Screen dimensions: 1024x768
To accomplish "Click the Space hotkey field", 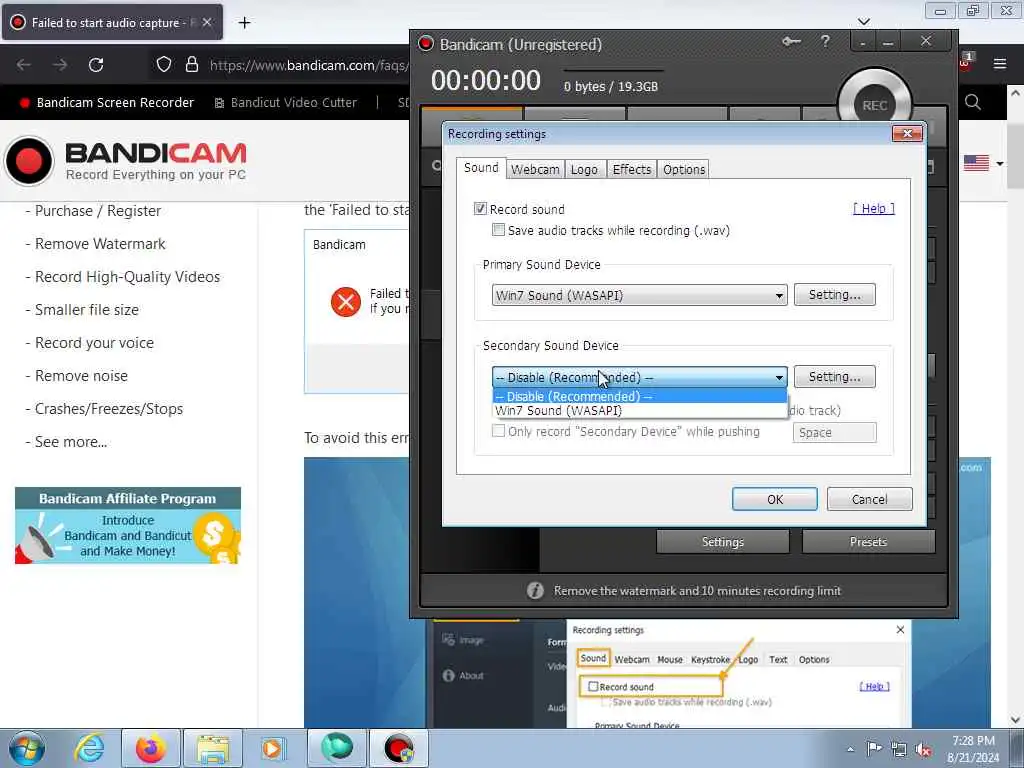I will pyautogui.click(x=835, y=432).
